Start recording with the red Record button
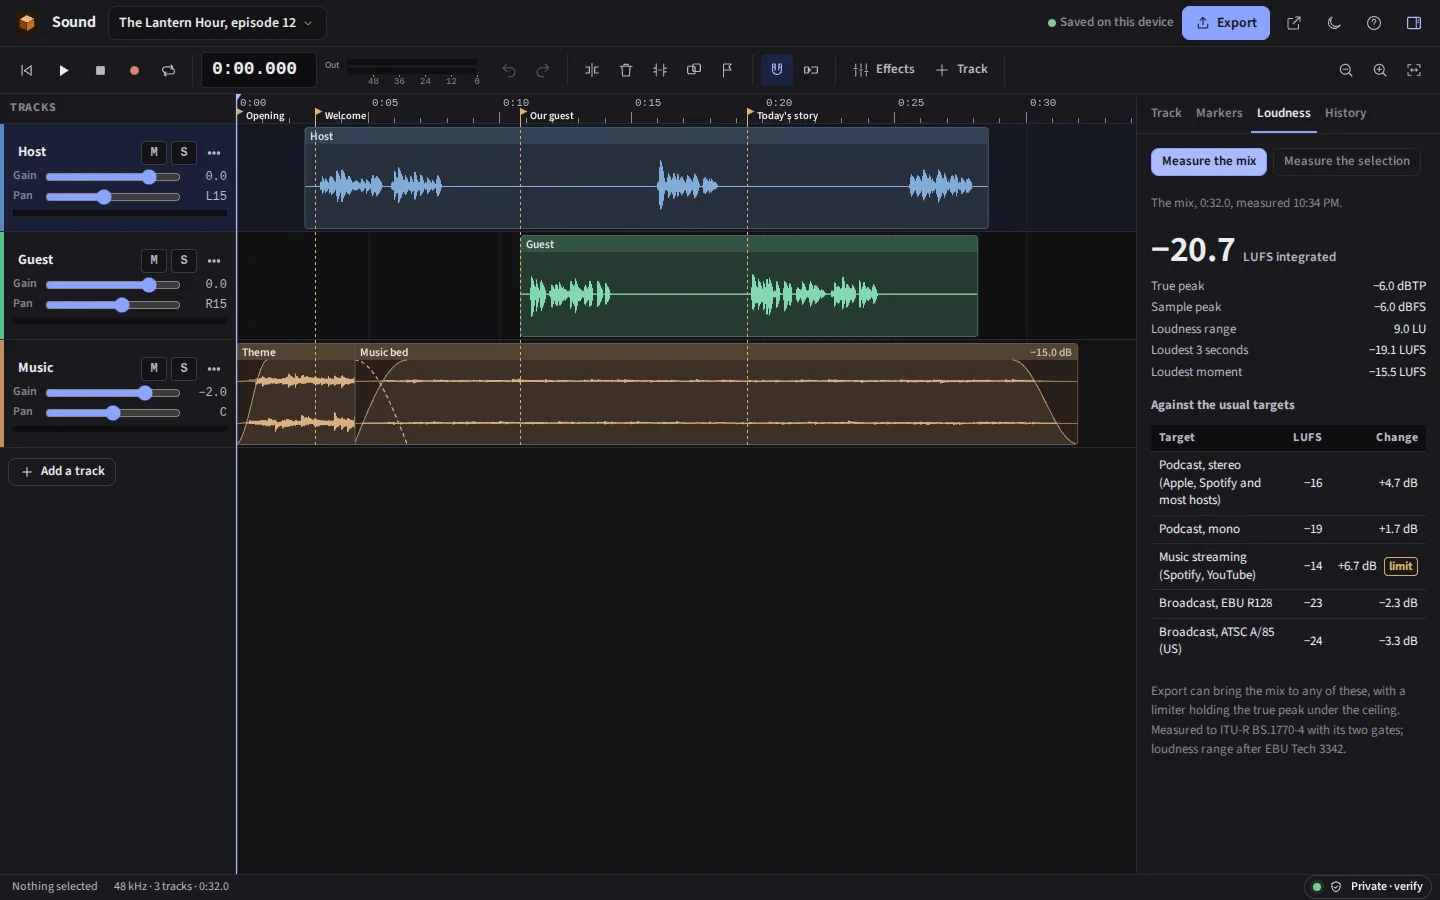The width and height of the screenshot is (1440, 900). tap(134, 70)
